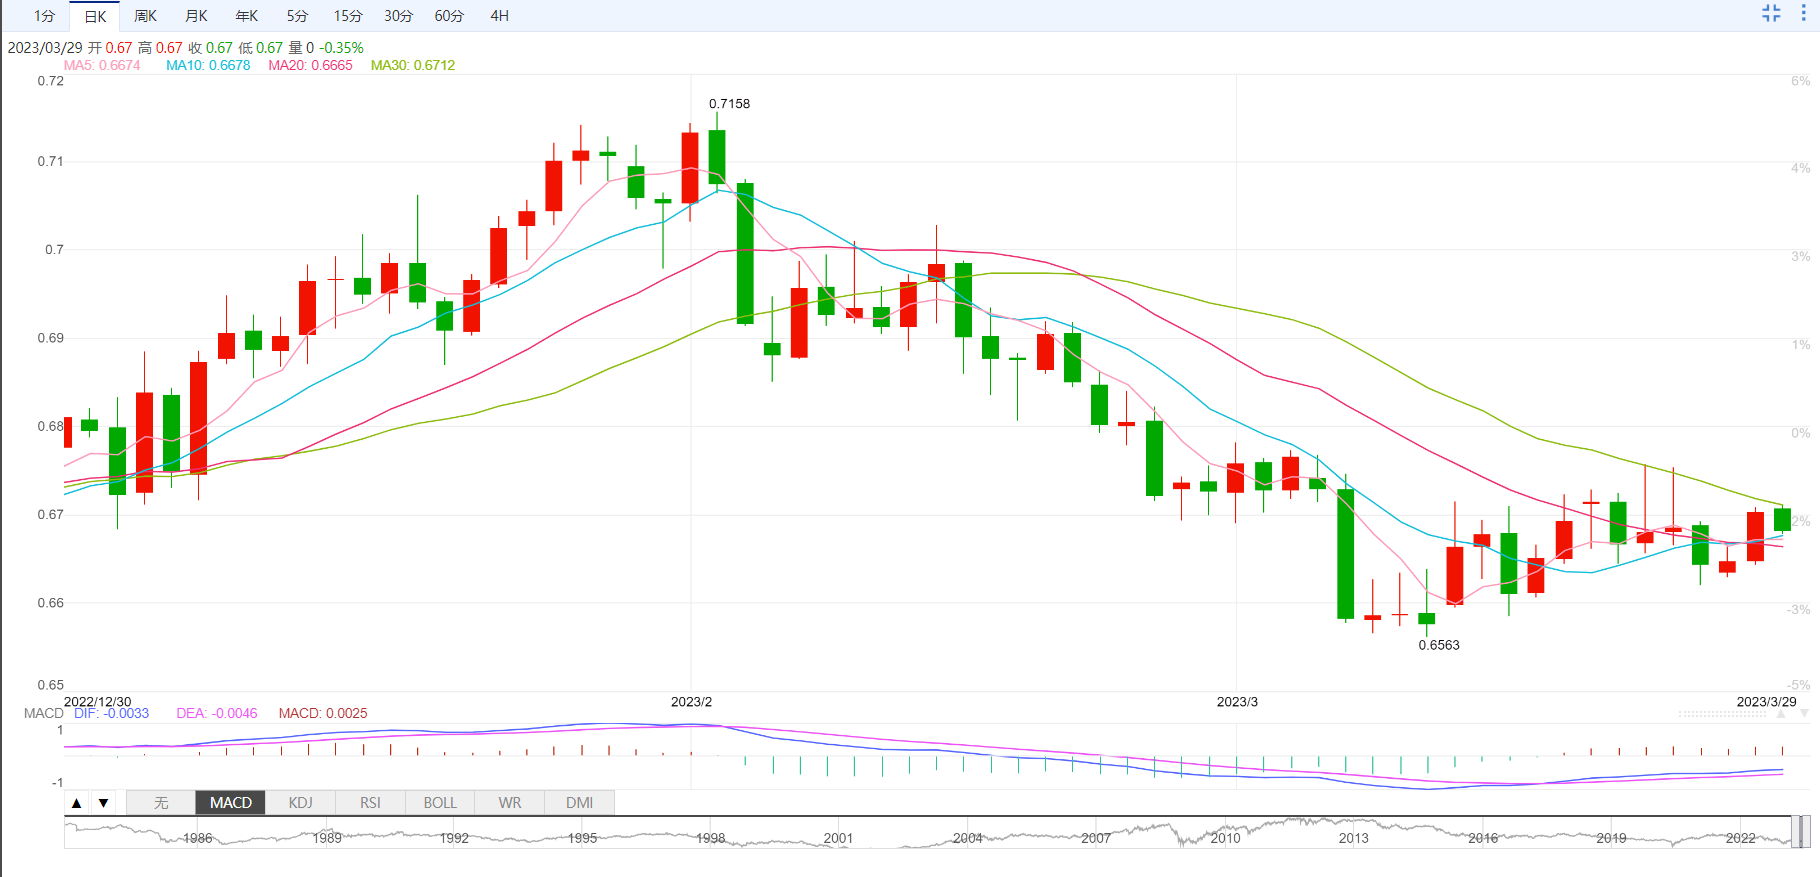Viewport: 1820px width, 877px height.
Task: Choose the DMI indicator tab
Action: (x=579, y=803)
